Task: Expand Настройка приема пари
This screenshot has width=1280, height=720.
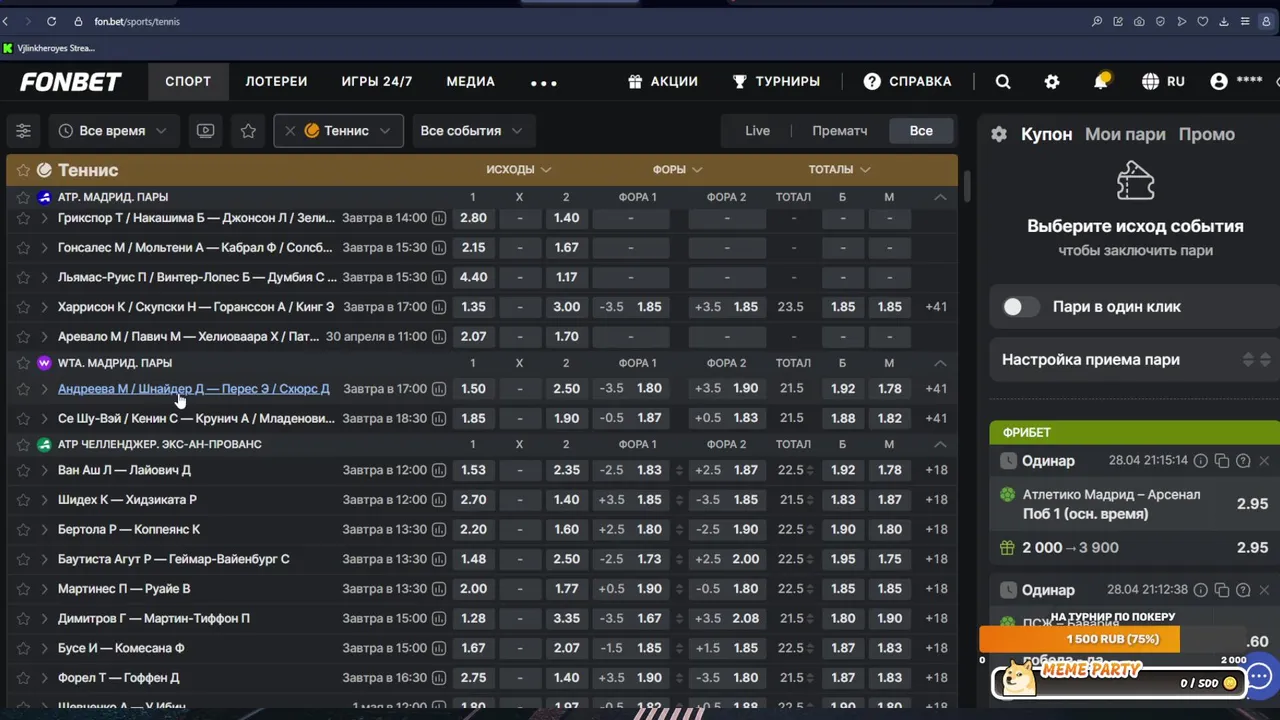Action: 1136,360
